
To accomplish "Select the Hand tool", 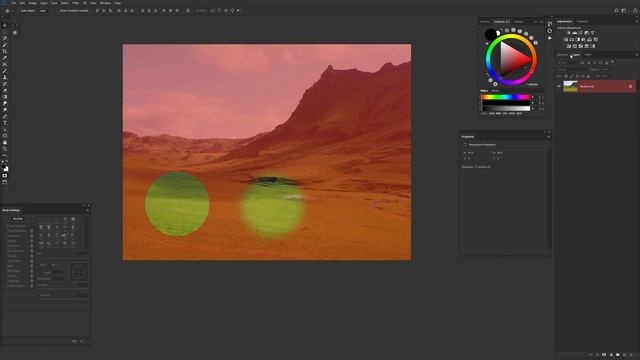I will [4, 142].
